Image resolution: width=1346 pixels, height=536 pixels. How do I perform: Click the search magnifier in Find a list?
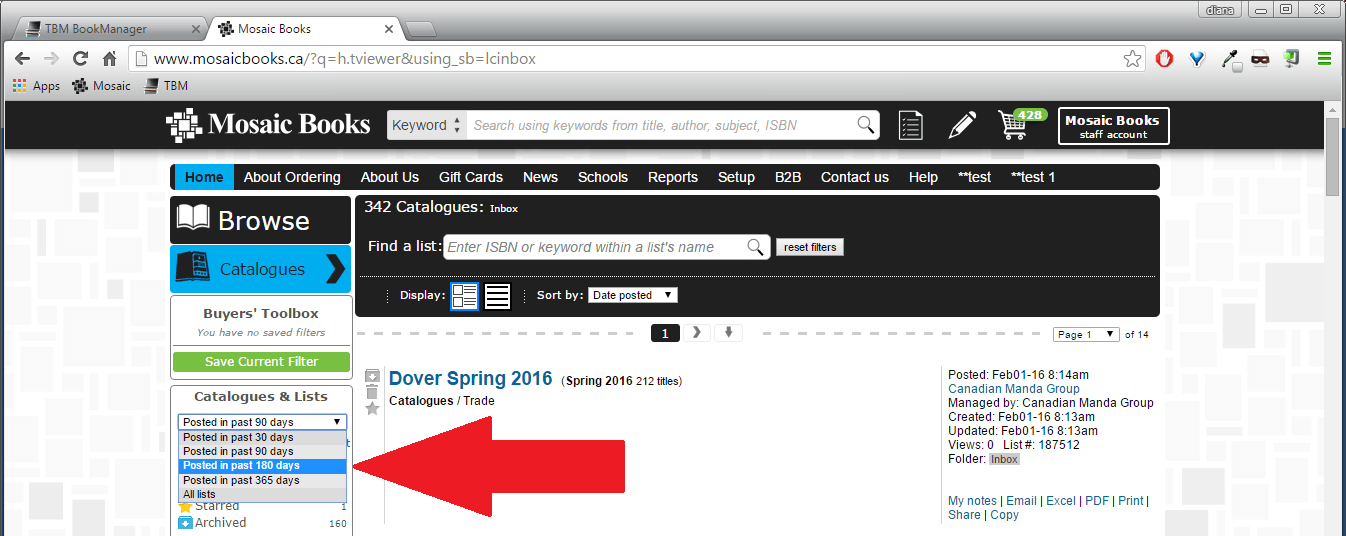click(756, 247)
